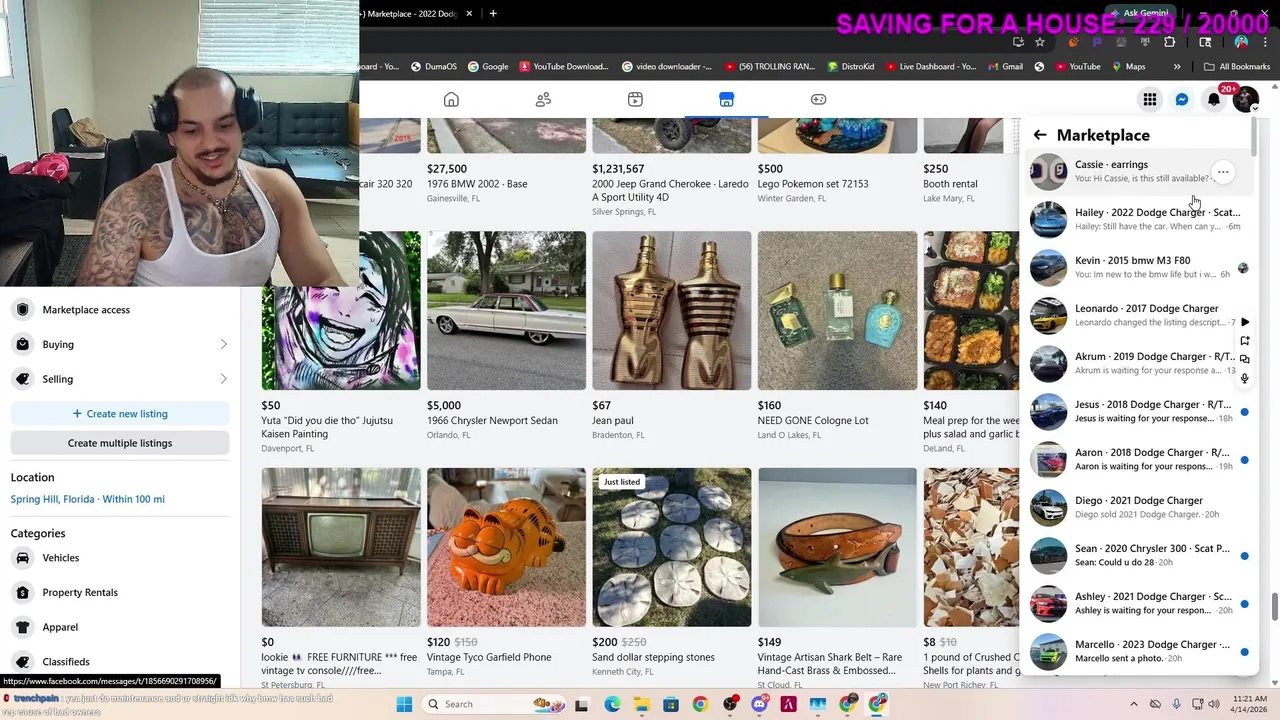Open the YouTube bookmark
Viewport: 1280px width, 720px height.
coord(1077,67)
